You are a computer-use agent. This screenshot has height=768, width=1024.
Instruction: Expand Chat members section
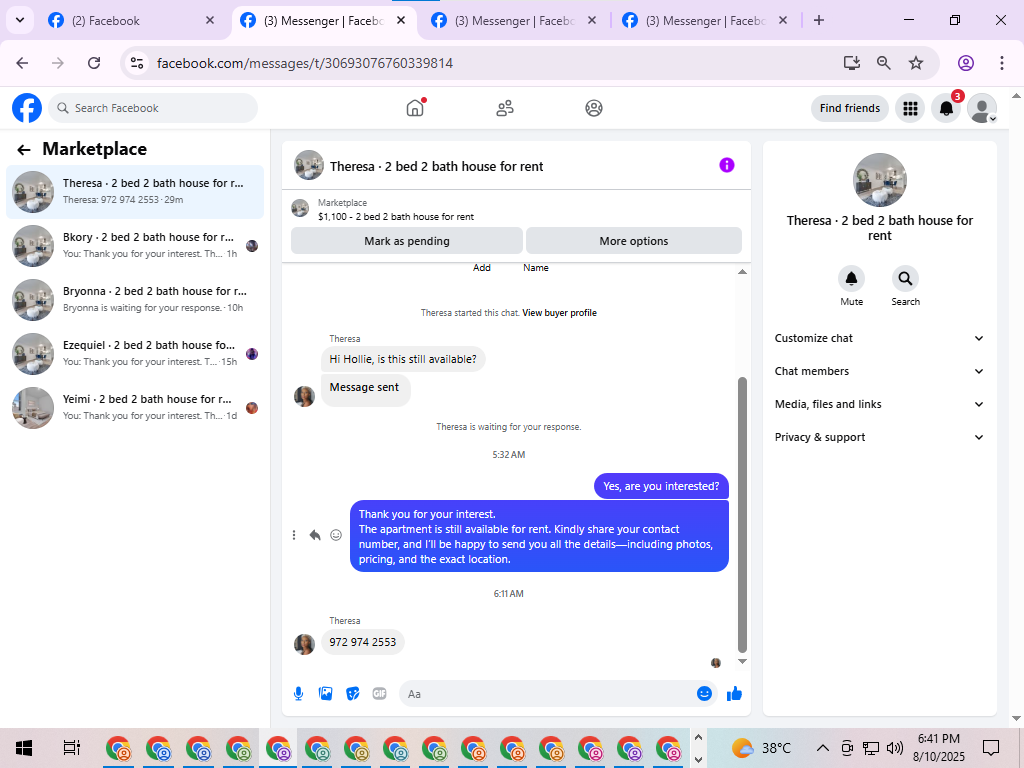(879, 371)
